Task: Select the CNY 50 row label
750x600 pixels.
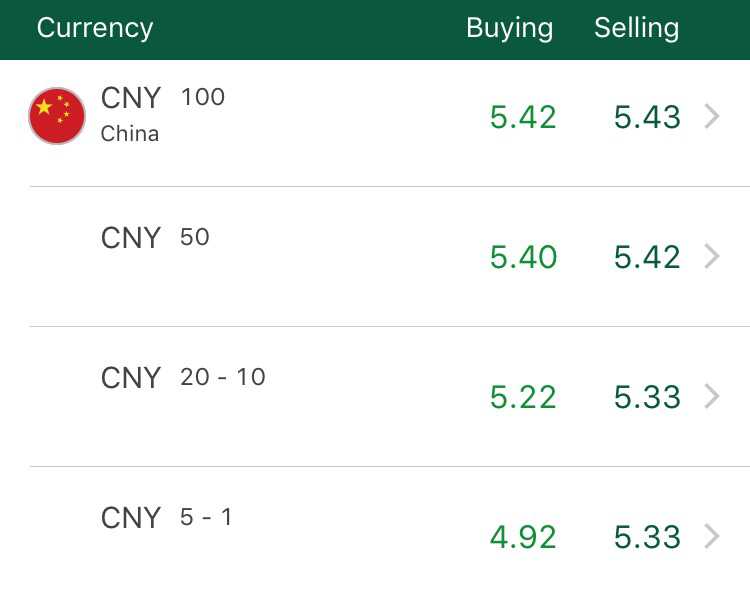Action: (x=131, y=238)
